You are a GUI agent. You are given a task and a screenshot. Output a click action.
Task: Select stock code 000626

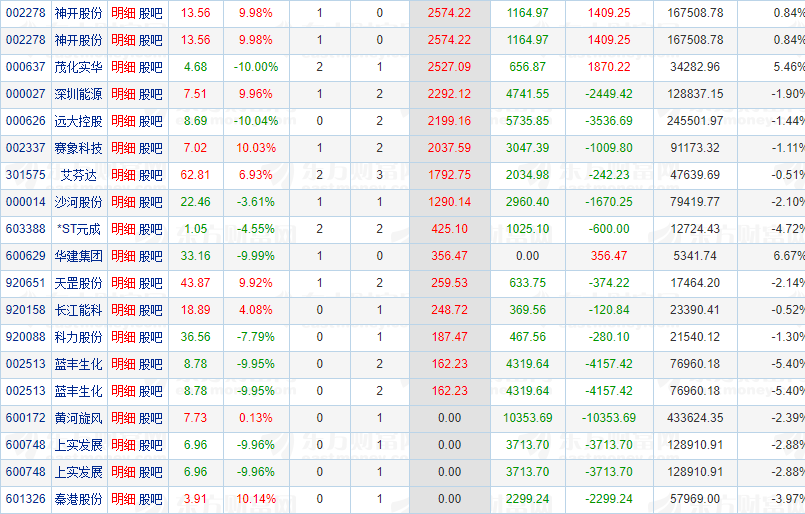(25, 121)
